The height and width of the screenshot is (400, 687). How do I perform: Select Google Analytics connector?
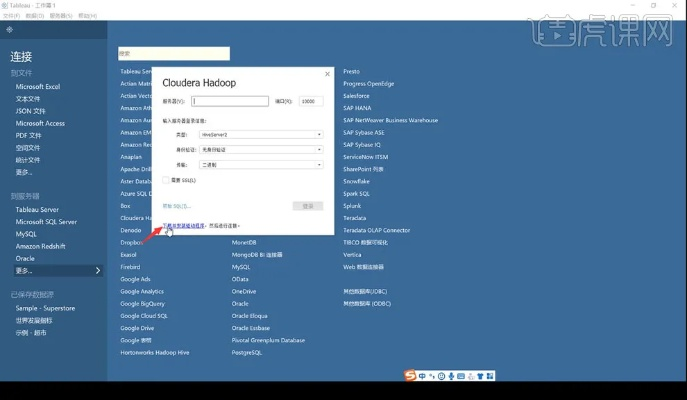[142, 291]
